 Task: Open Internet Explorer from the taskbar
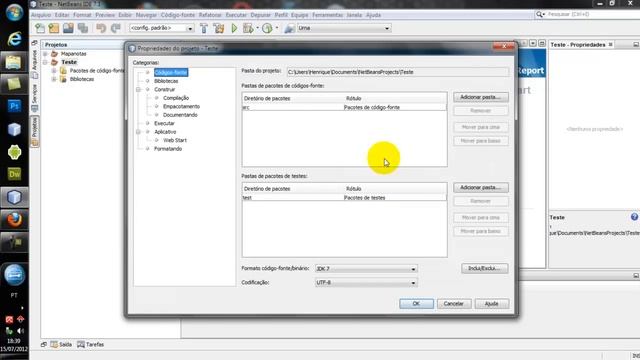(x=14, y=39)
